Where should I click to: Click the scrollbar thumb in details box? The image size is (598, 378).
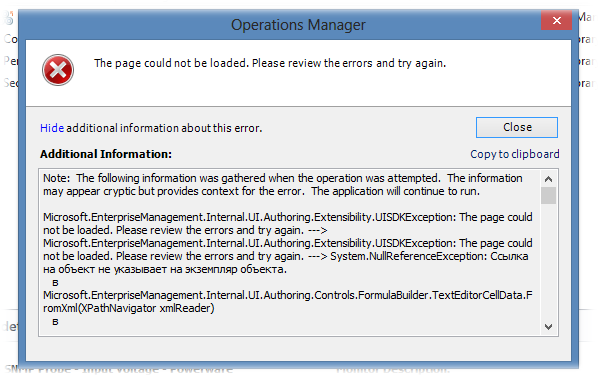pos(548,196)
